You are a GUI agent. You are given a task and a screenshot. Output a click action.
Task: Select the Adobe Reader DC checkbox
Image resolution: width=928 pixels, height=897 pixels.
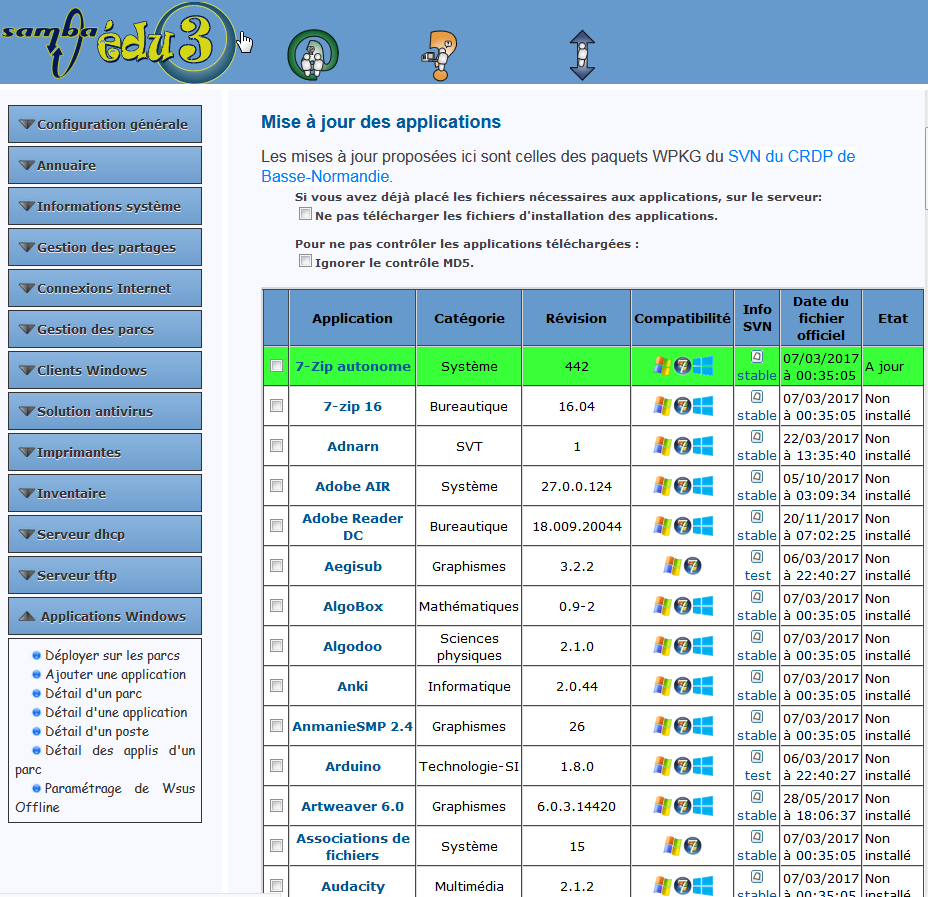[x=276, y=525]
